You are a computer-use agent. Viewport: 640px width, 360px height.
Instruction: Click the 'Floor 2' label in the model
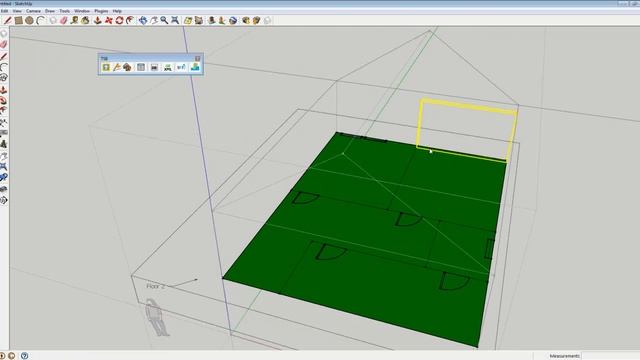tap(156, 287)
